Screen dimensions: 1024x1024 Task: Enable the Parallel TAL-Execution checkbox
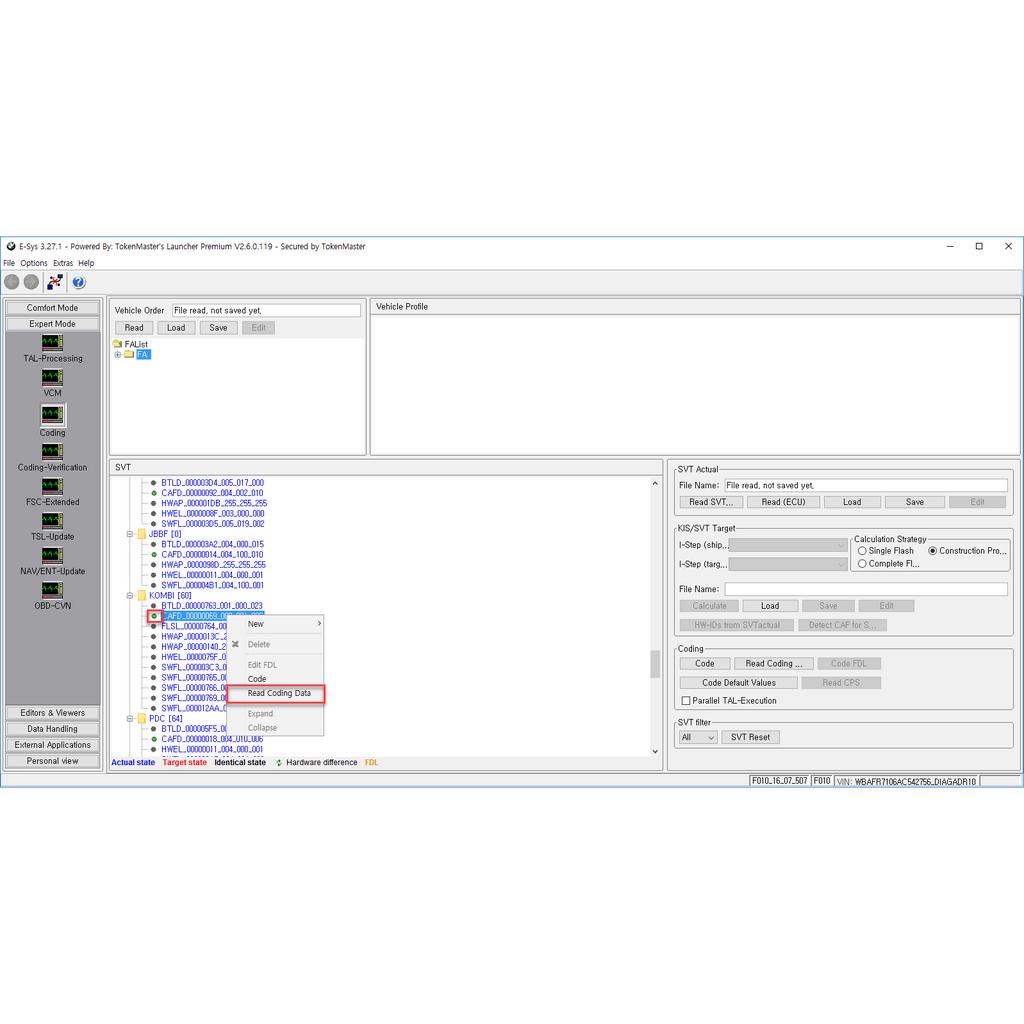coord(685,701)
